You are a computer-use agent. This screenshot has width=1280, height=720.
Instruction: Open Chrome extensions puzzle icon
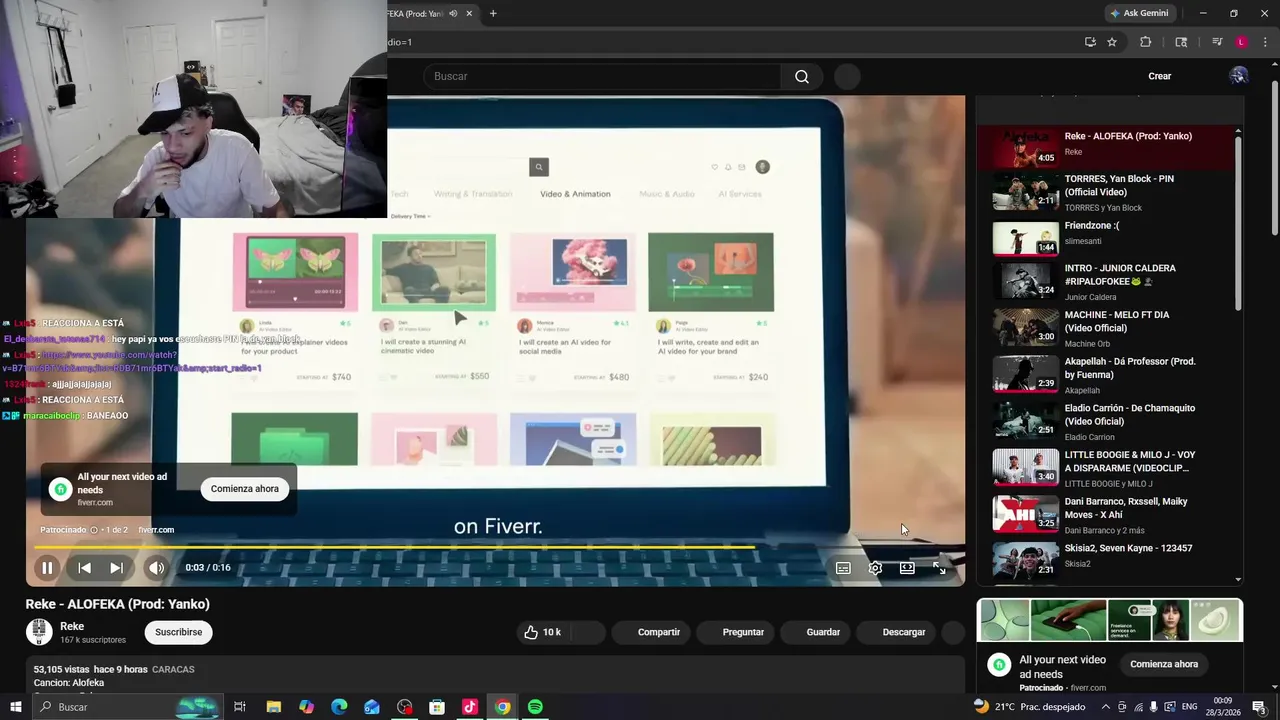[x=1146, y=42]
